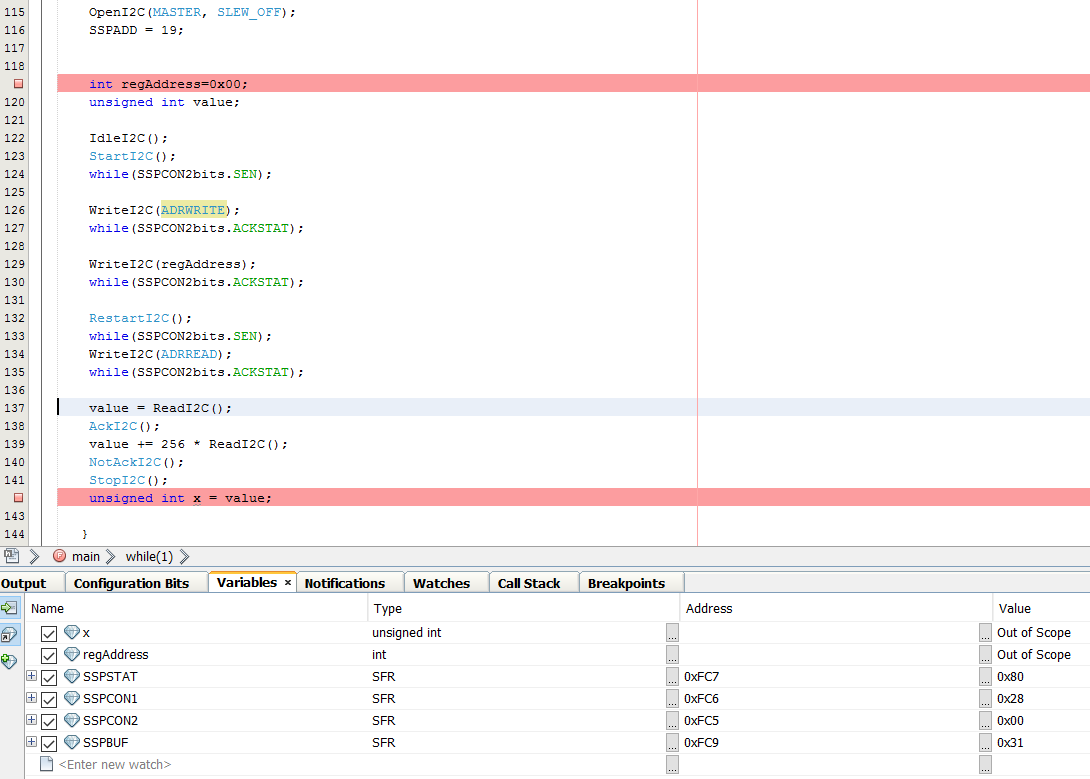Click while(1) in the breadcrumb bar
Viewport: 1090px width, 779px height.
coord(149,556)
